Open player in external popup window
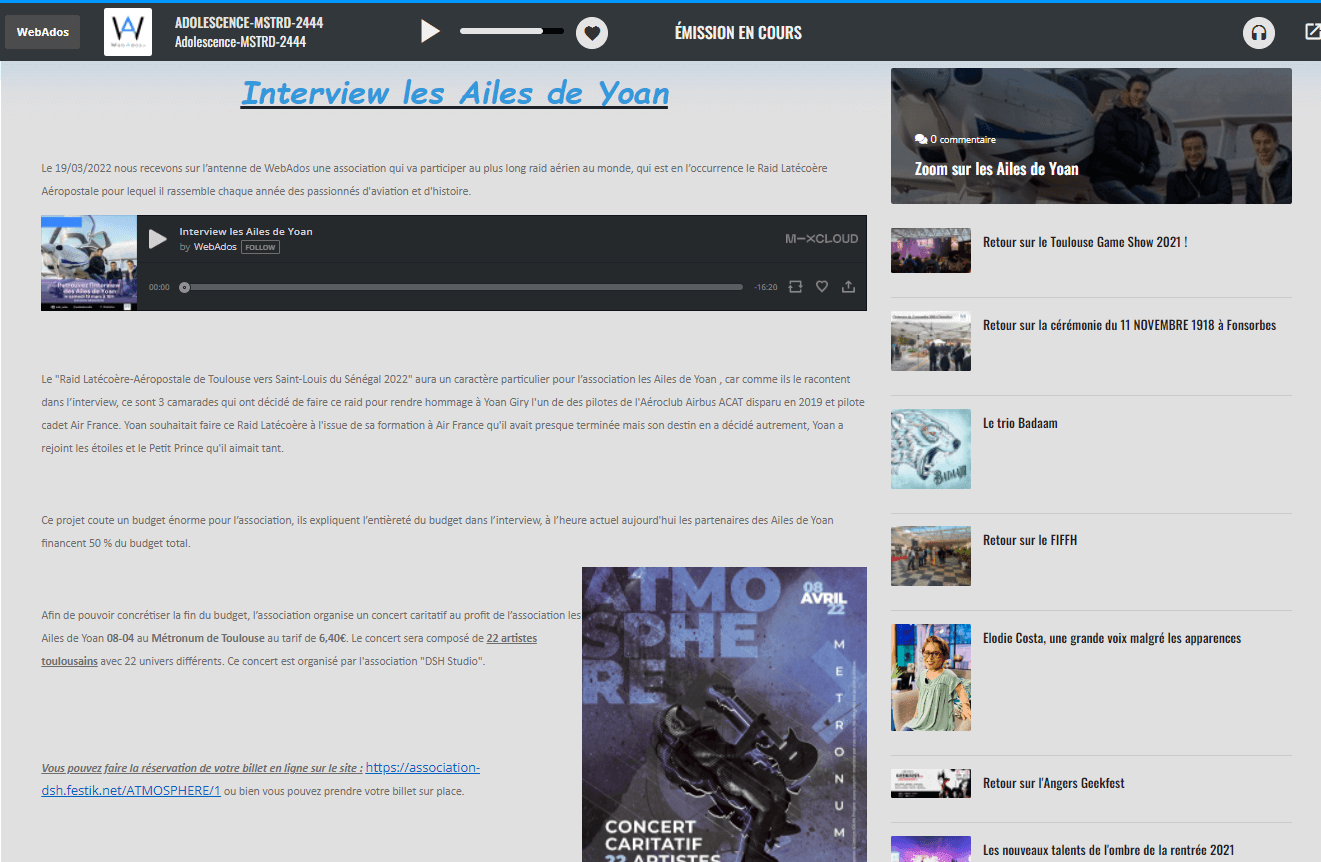 [x=1312, y=32]
